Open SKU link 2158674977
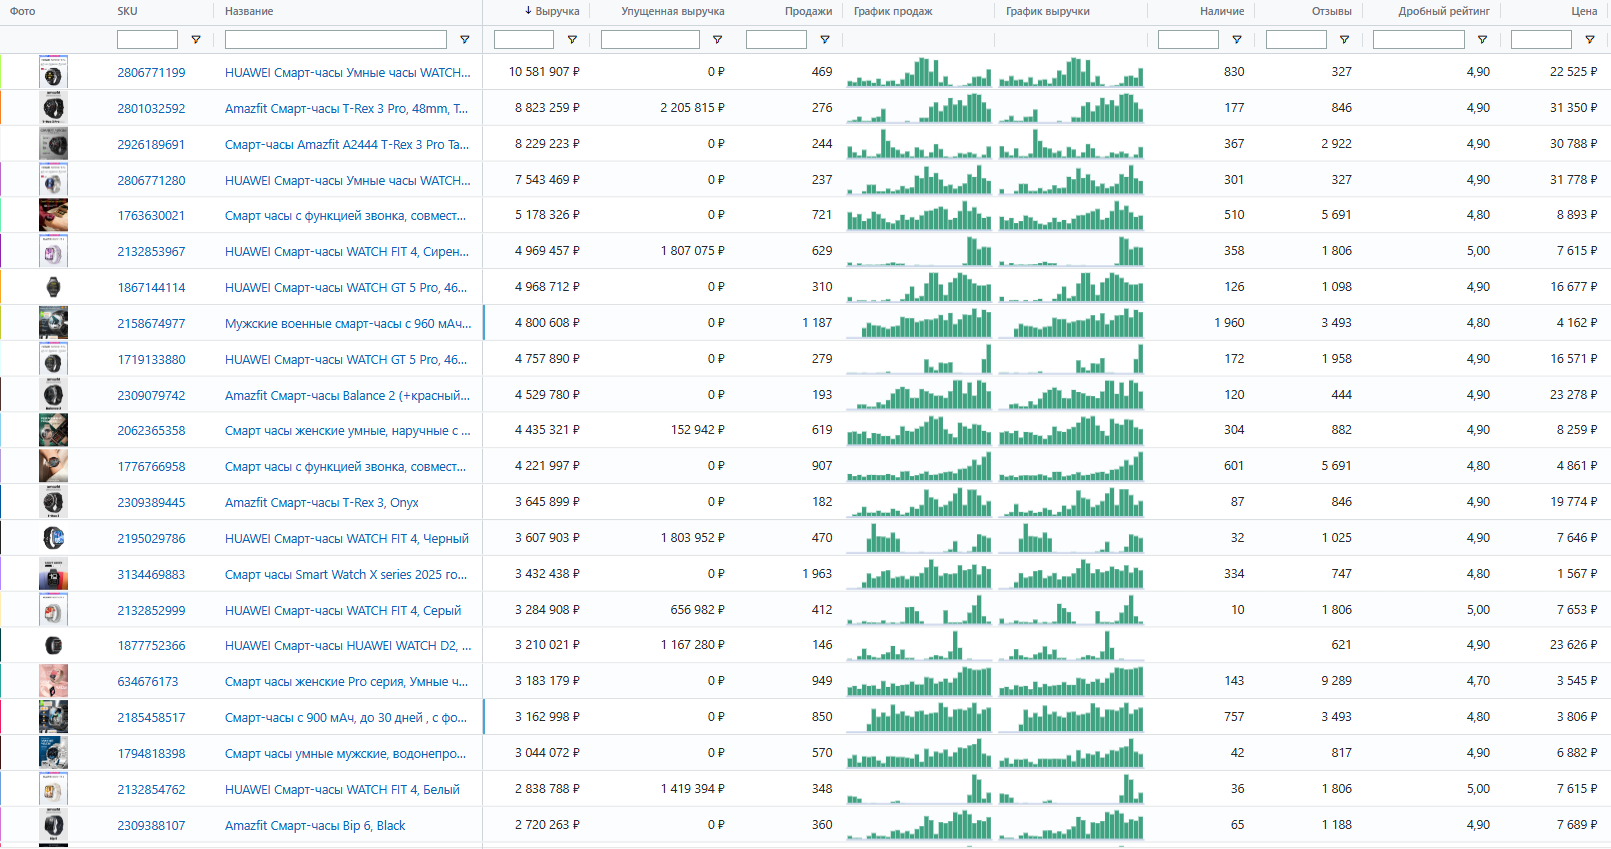Viewport: 1611px width, 849px height. [151, 324]
